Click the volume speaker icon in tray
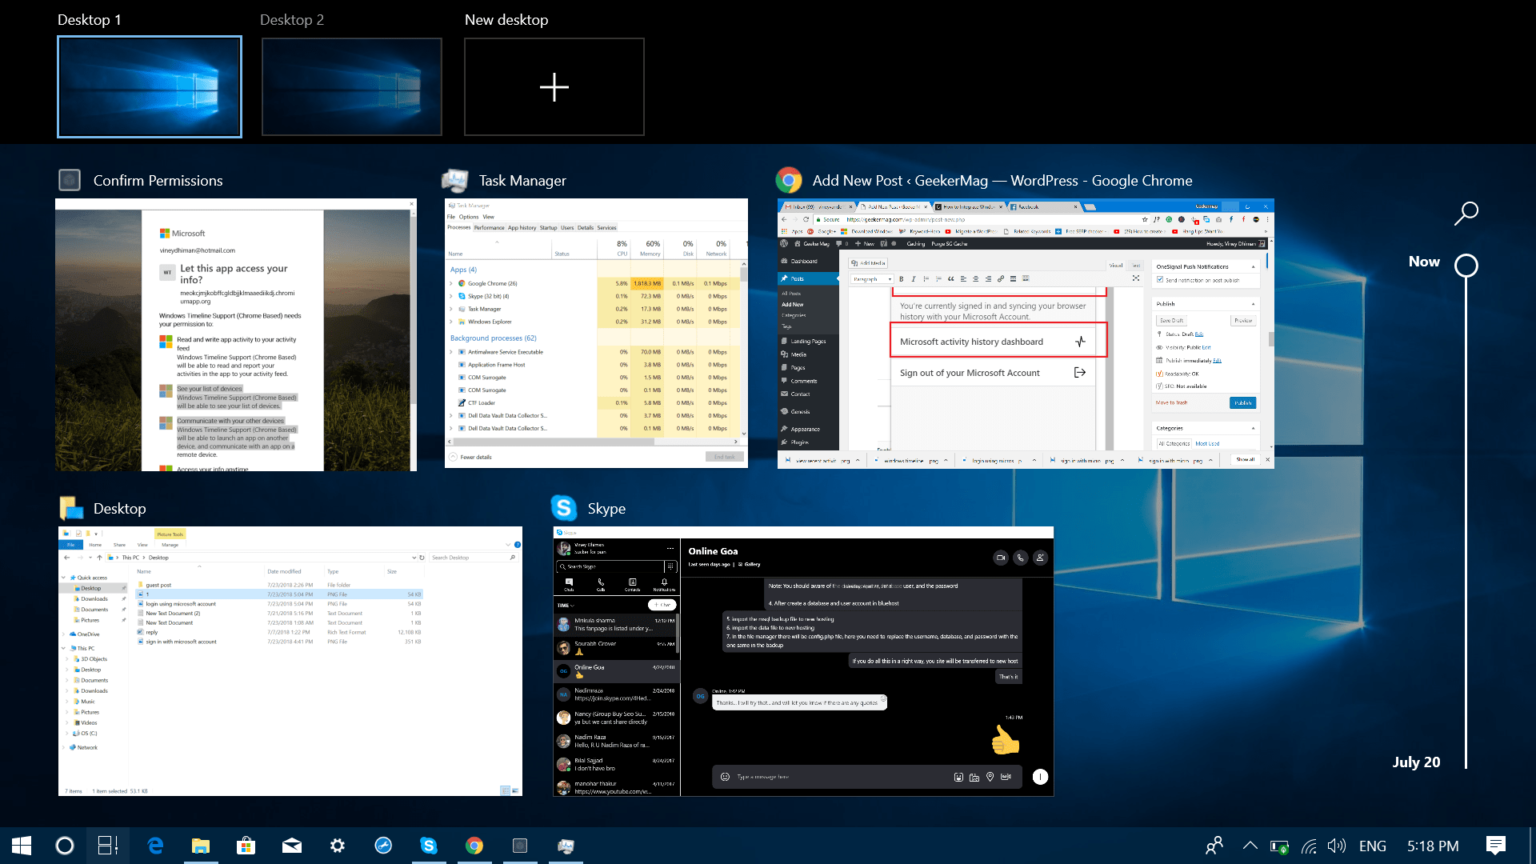The width and height of the screenshot is (1536, 864). pos(1338,845)
